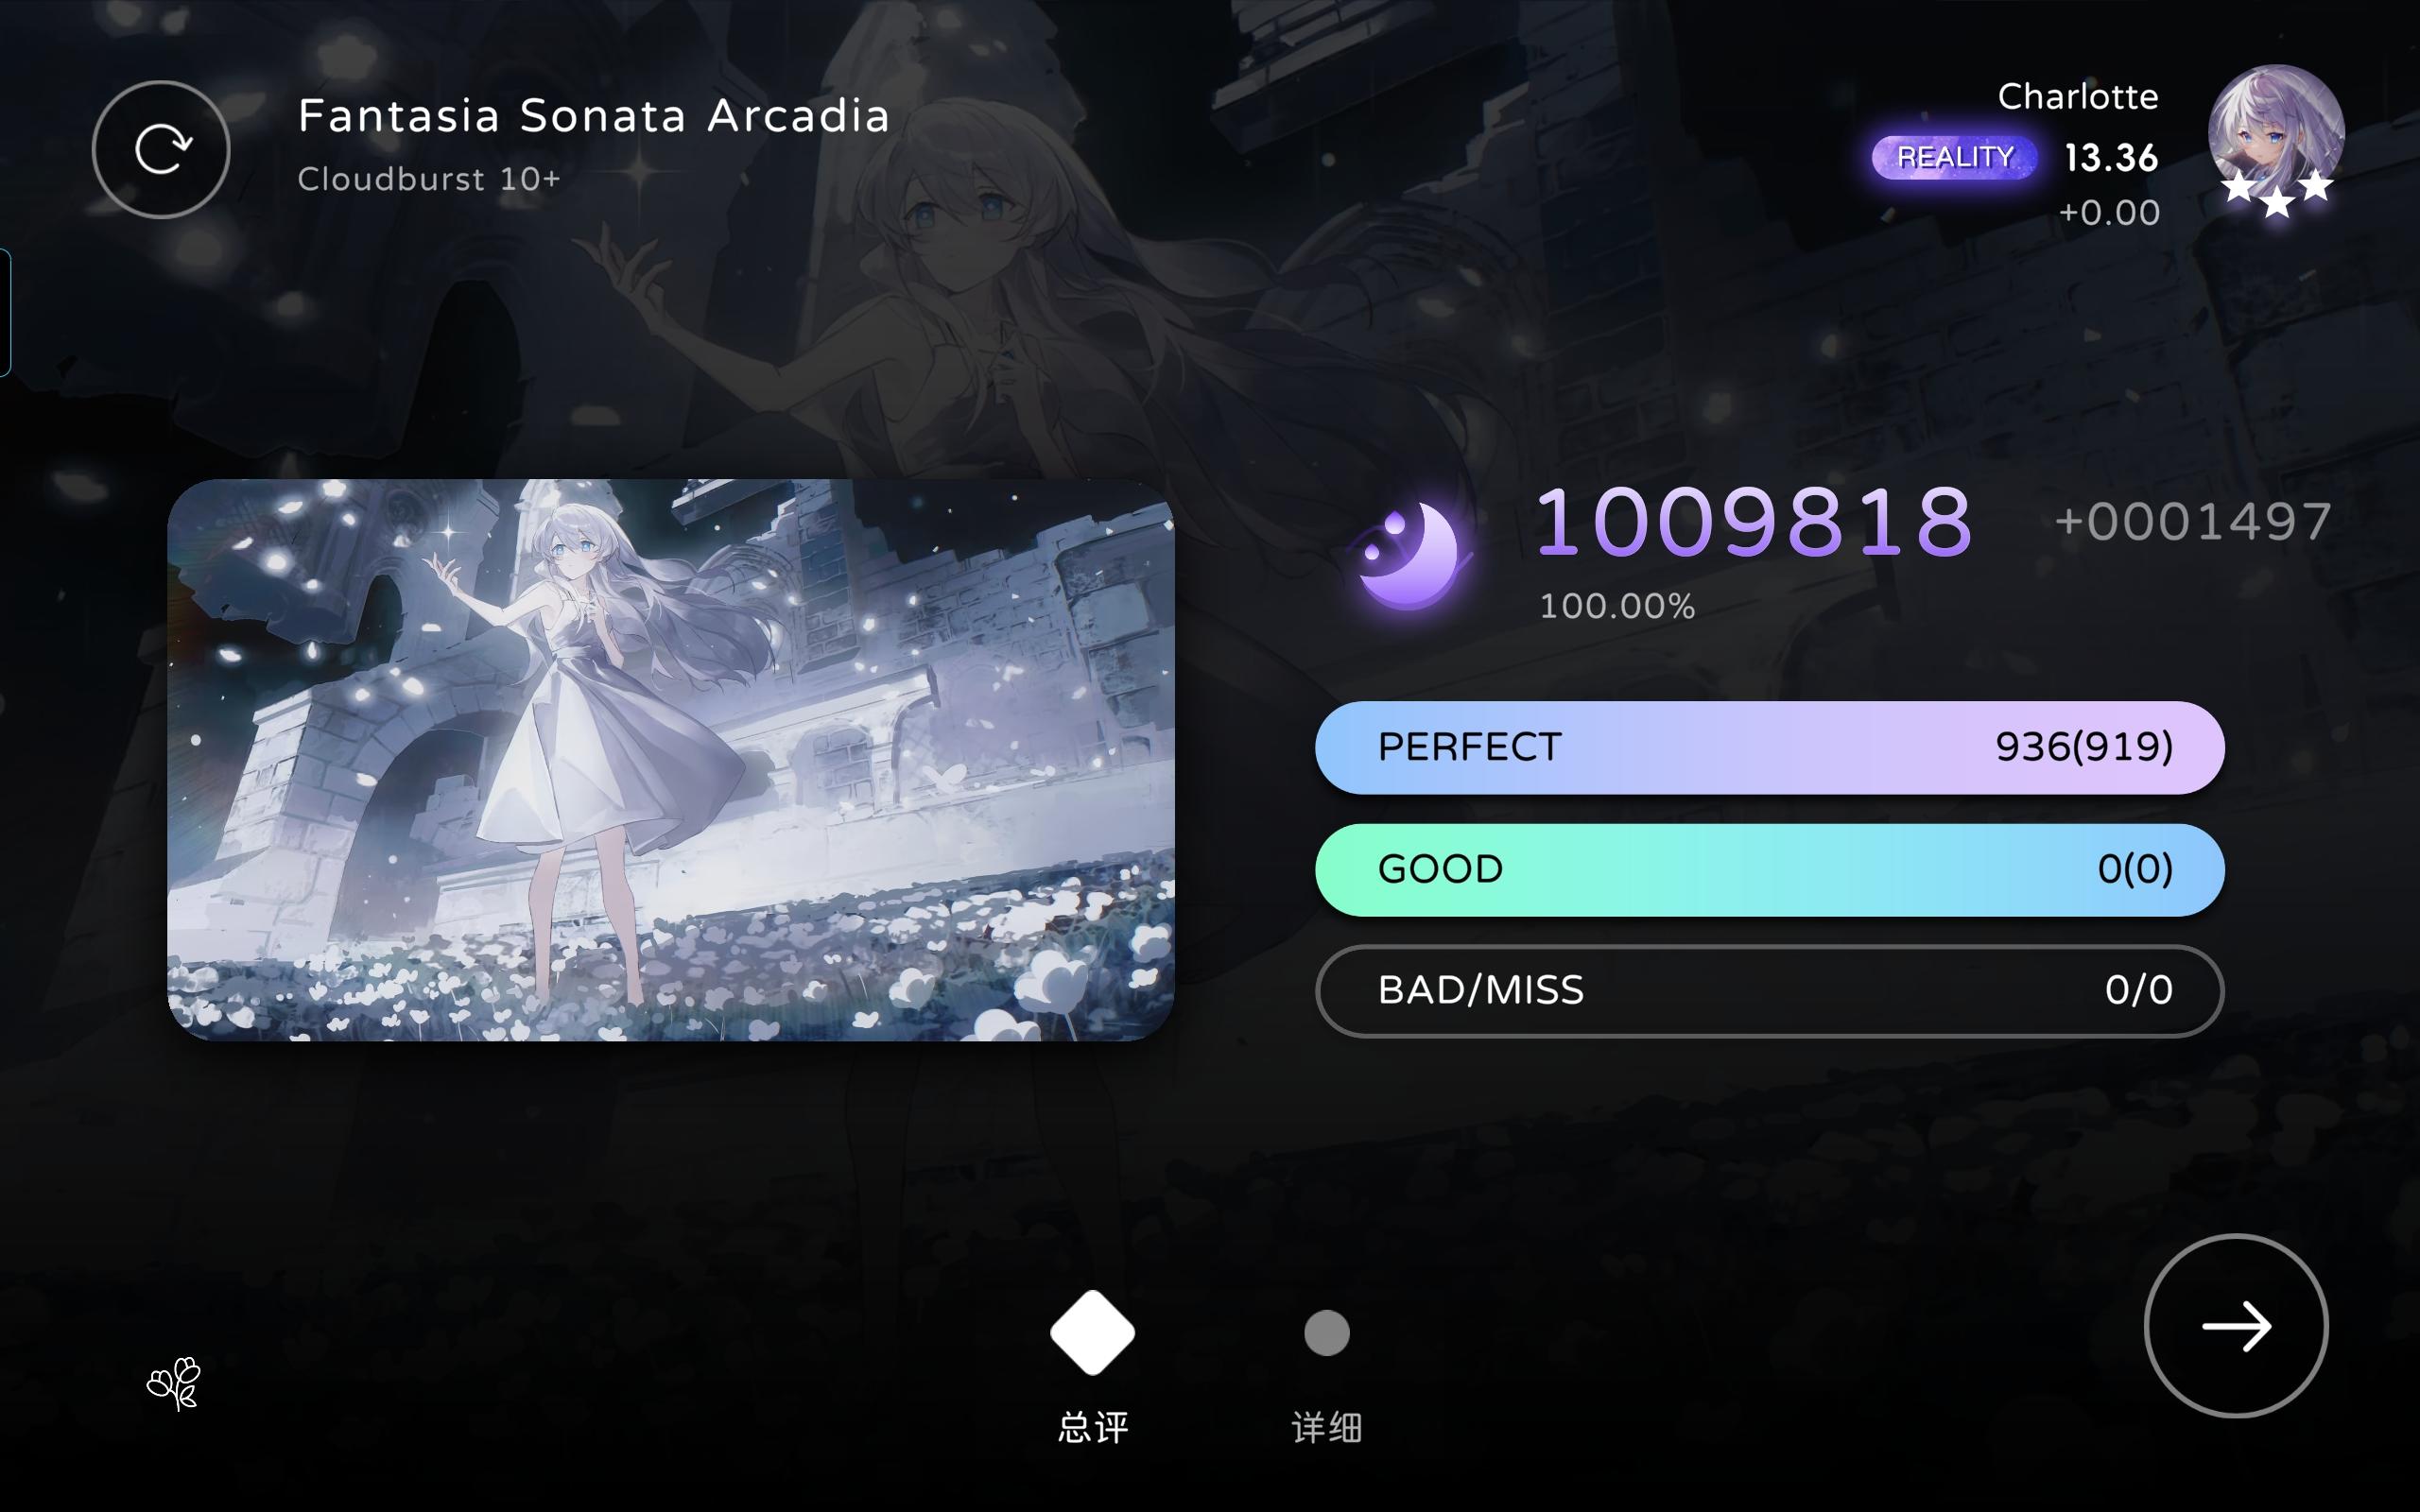The width and height of the screenshot is (2420, 1512).
Task: Click the Cloudburst 10+ difficulty label
Action: tap(429, 179)
